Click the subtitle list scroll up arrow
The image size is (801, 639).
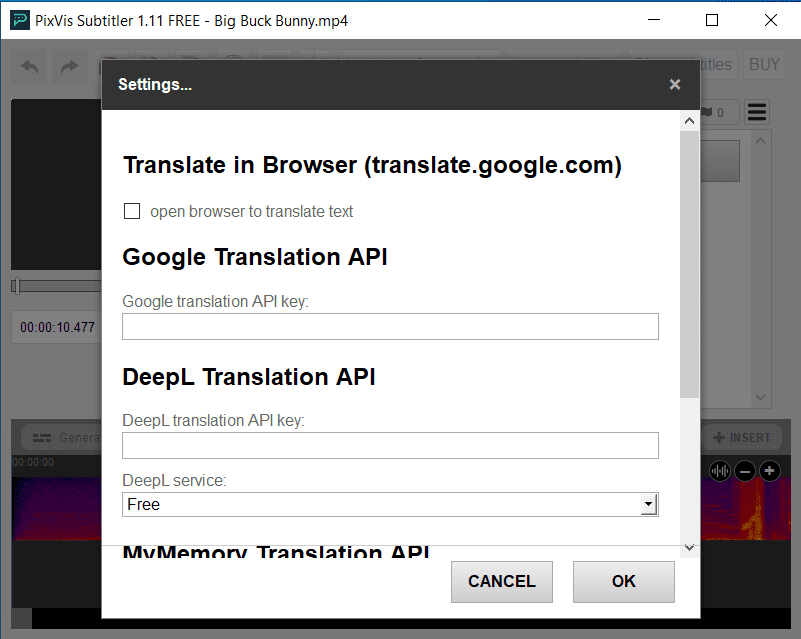pos(760,140)
